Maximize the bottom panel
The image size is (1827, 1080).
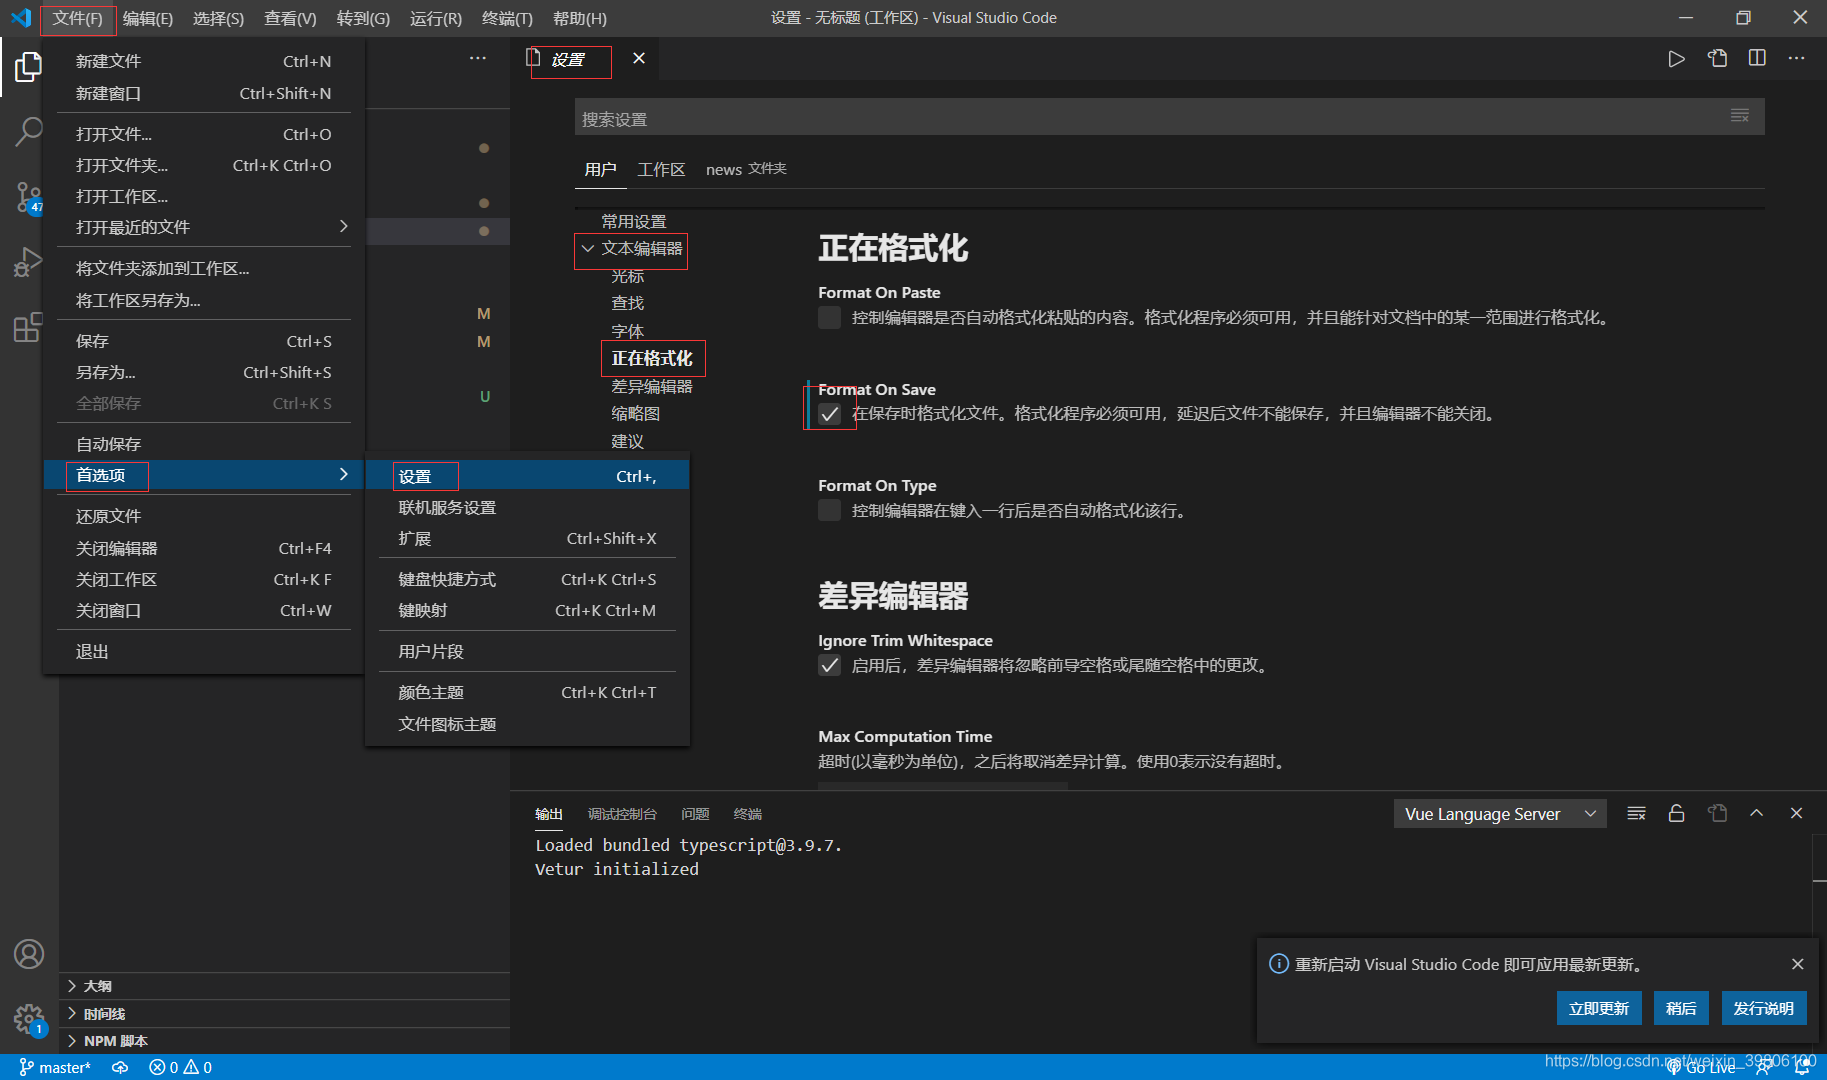click(x=1756, y=814)
